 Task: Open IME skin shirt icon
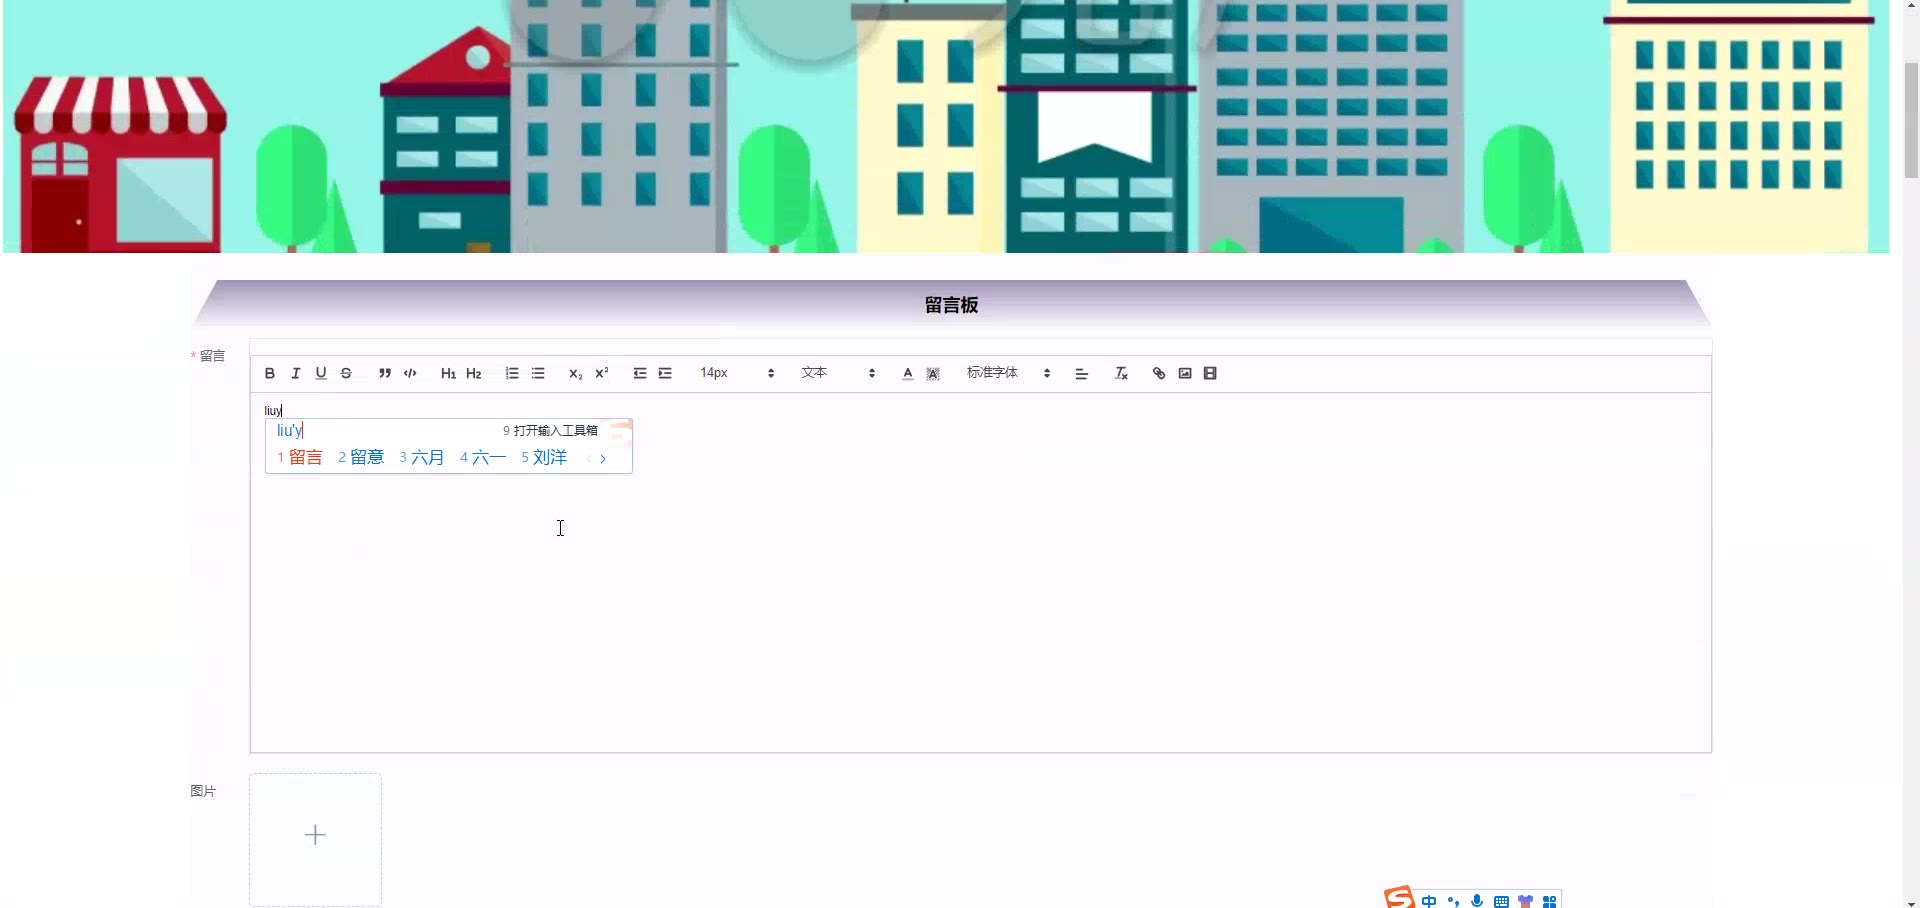point(1525,901)
